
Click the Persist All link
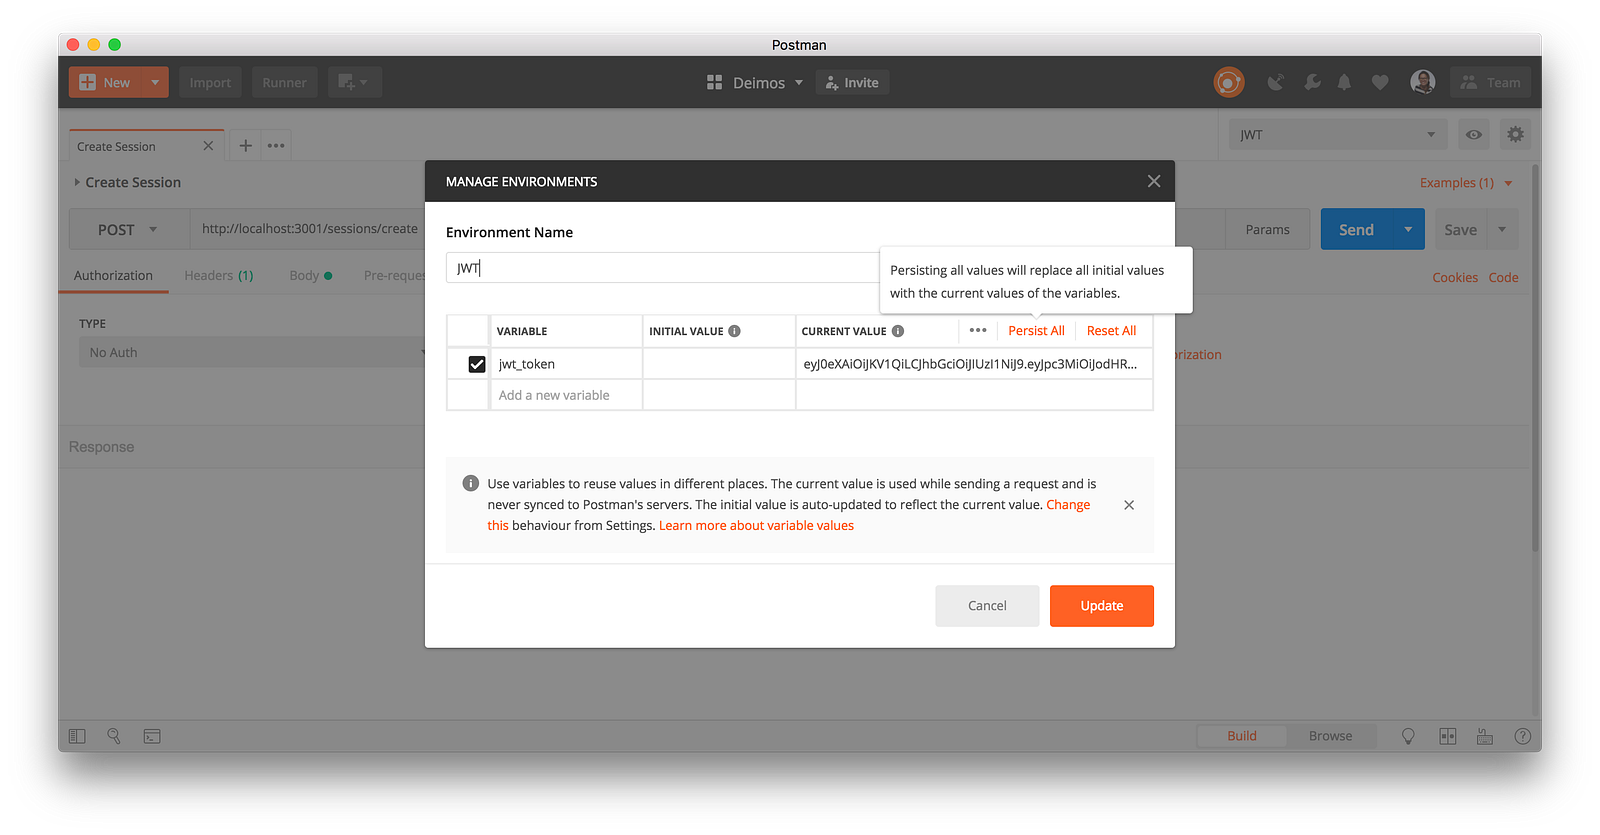(1036, 331)
